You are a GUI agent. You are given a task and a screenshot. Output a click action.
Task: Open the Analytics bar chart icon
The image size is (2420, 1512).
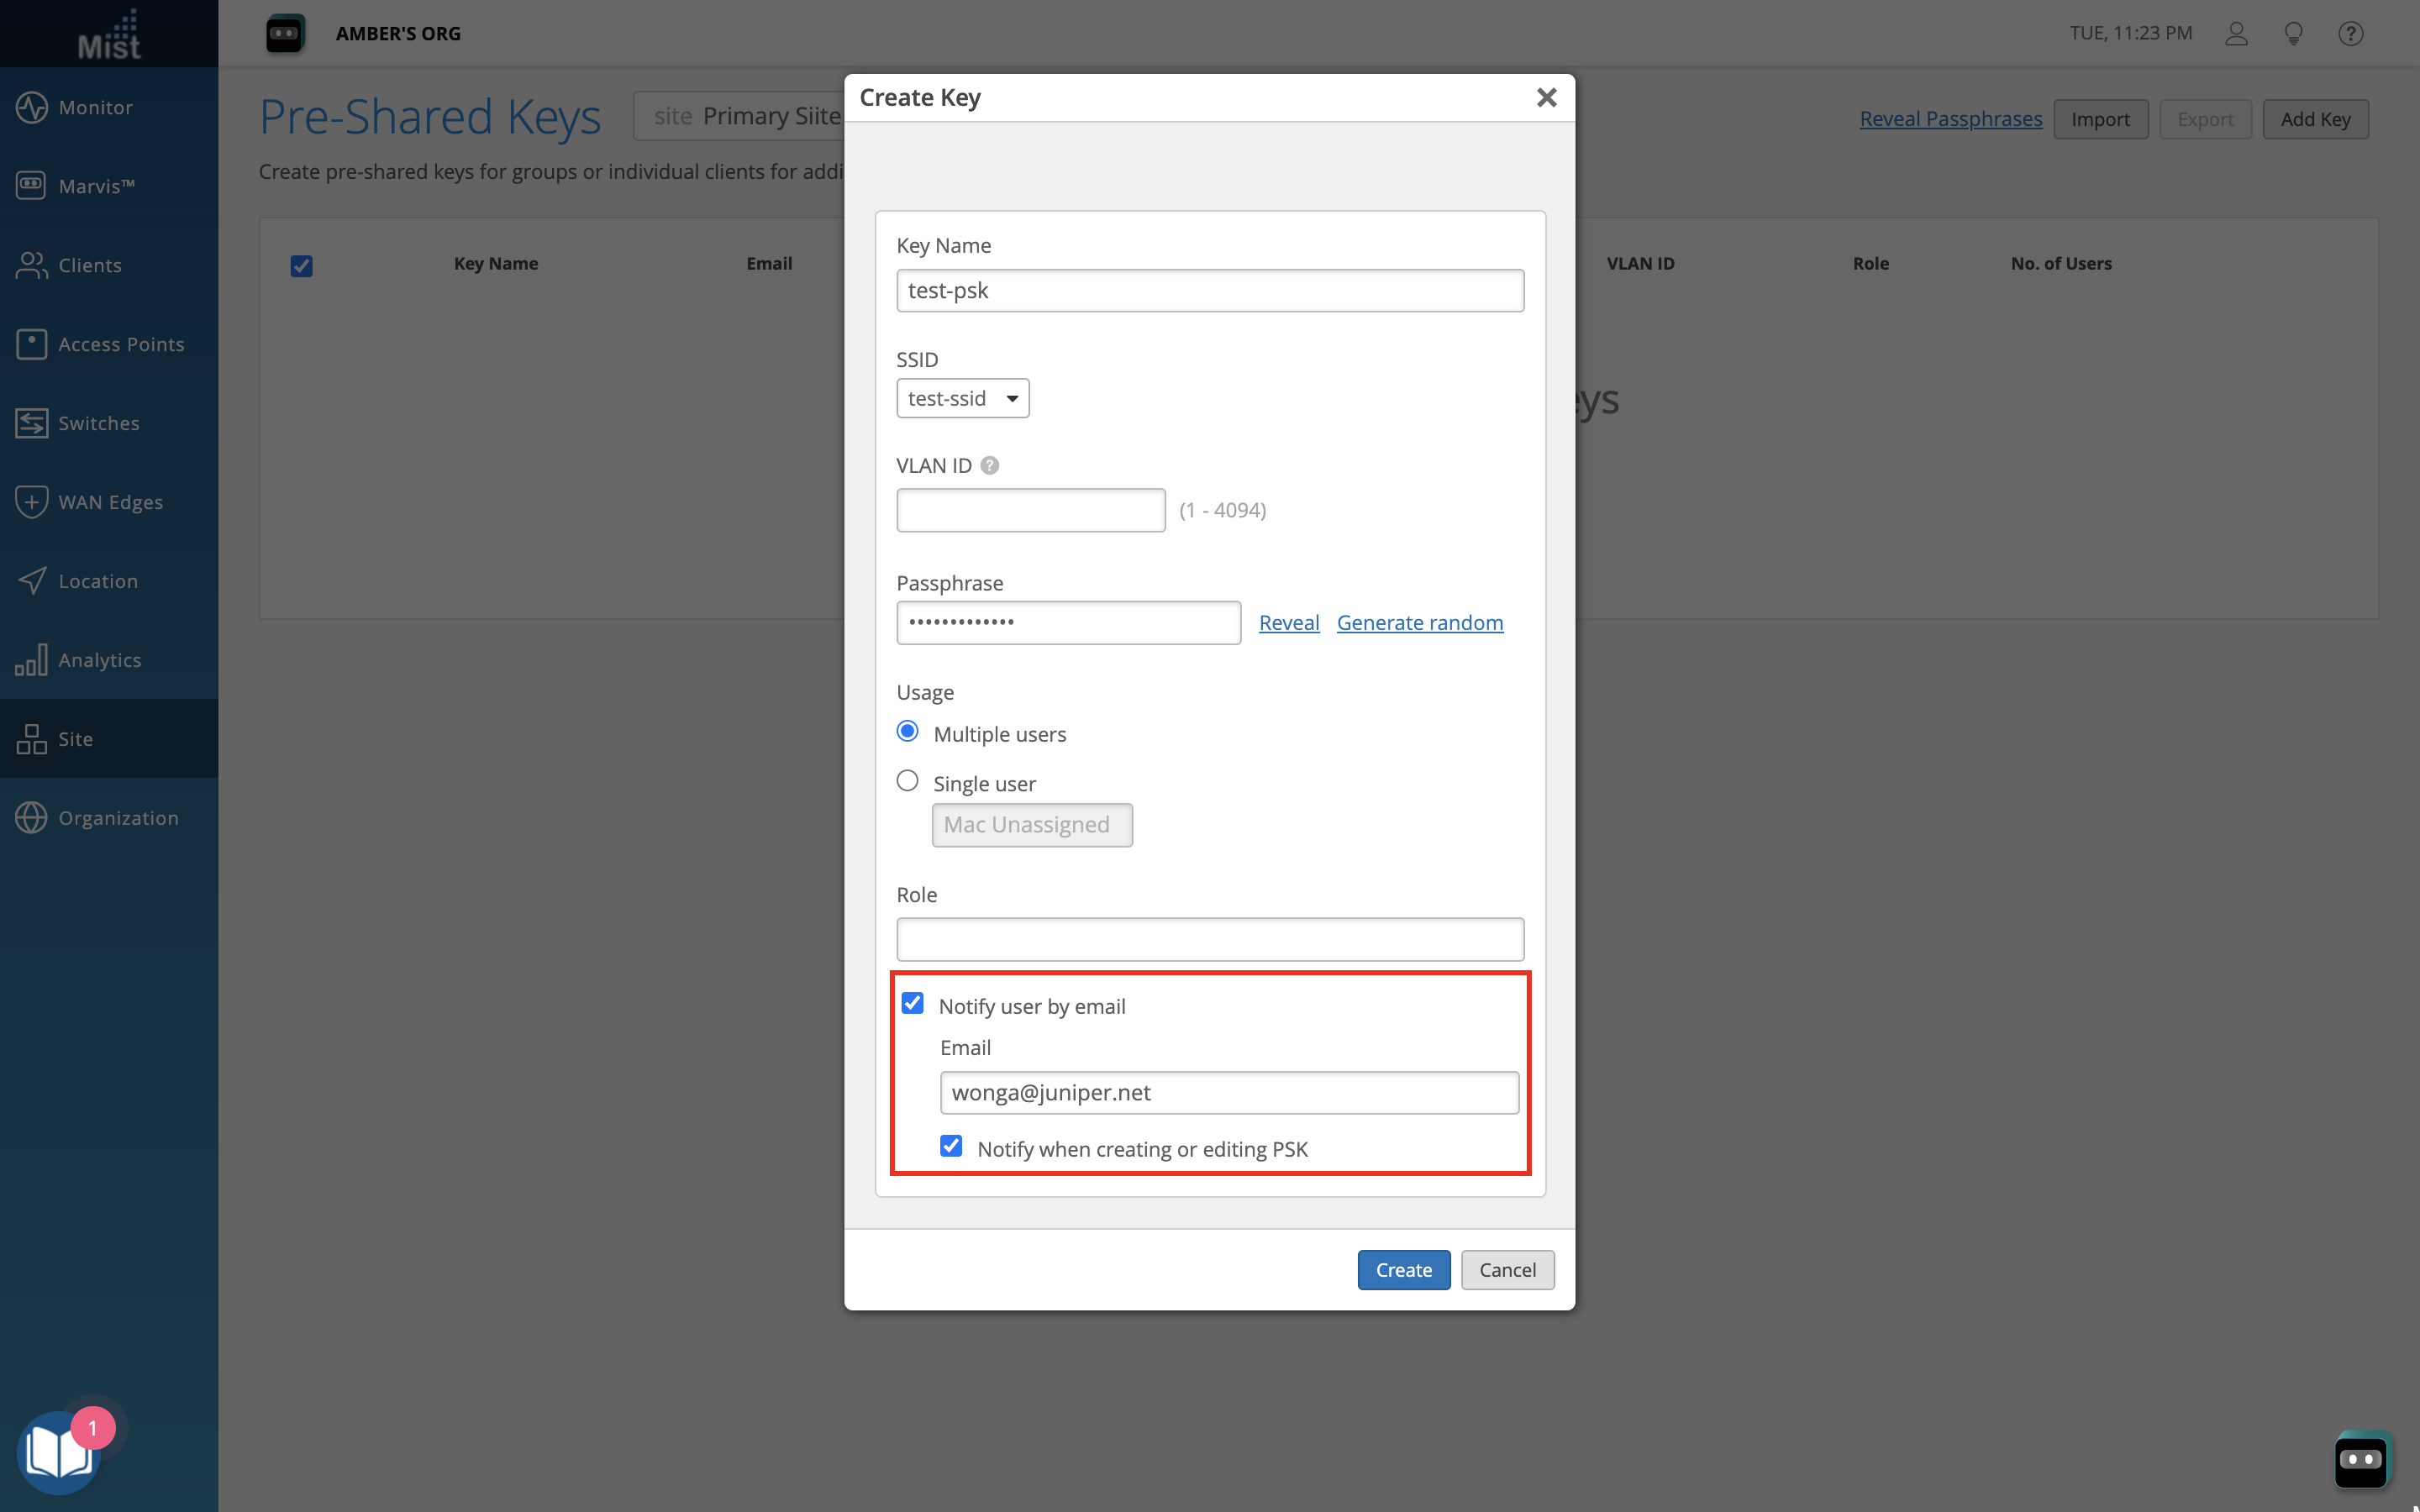31,660
